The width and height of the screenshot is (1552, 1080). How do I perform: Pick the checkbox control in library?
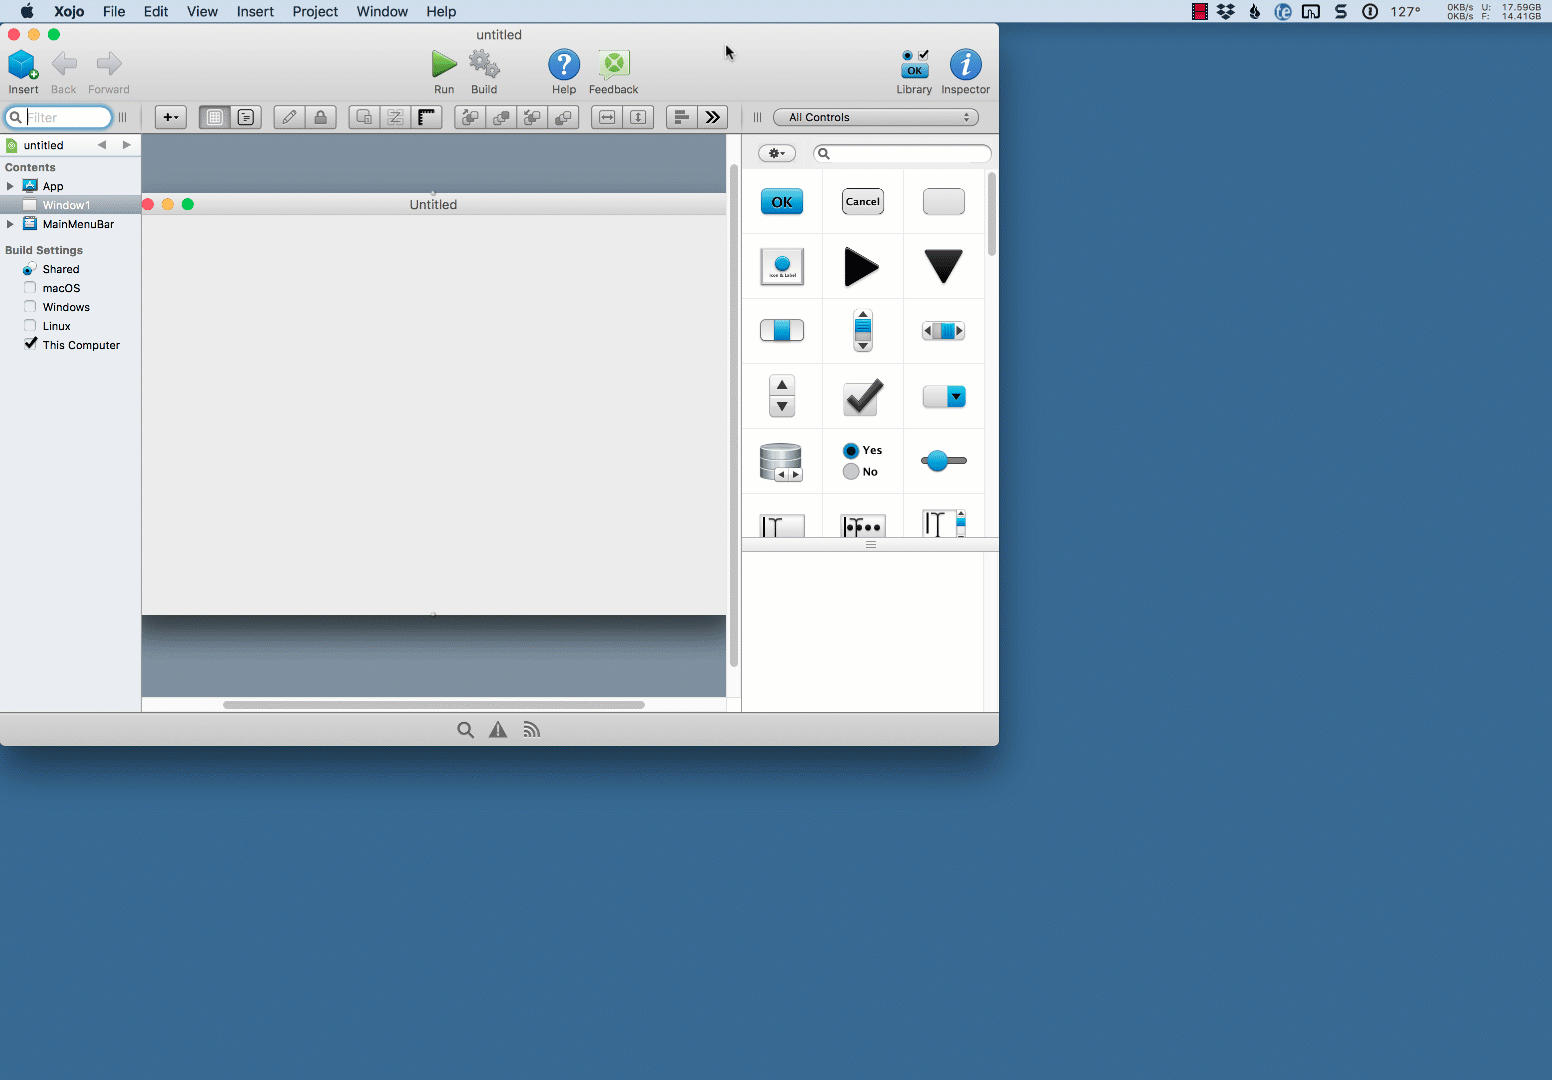pos(863,397)
